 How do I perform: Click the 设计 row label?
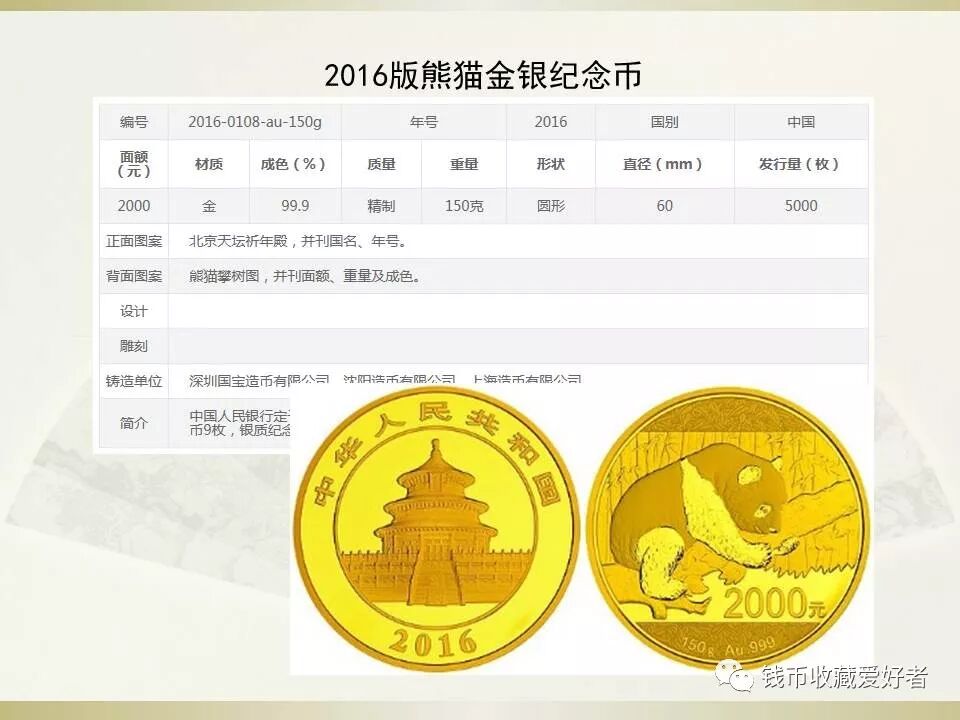(x=133, y=311)
